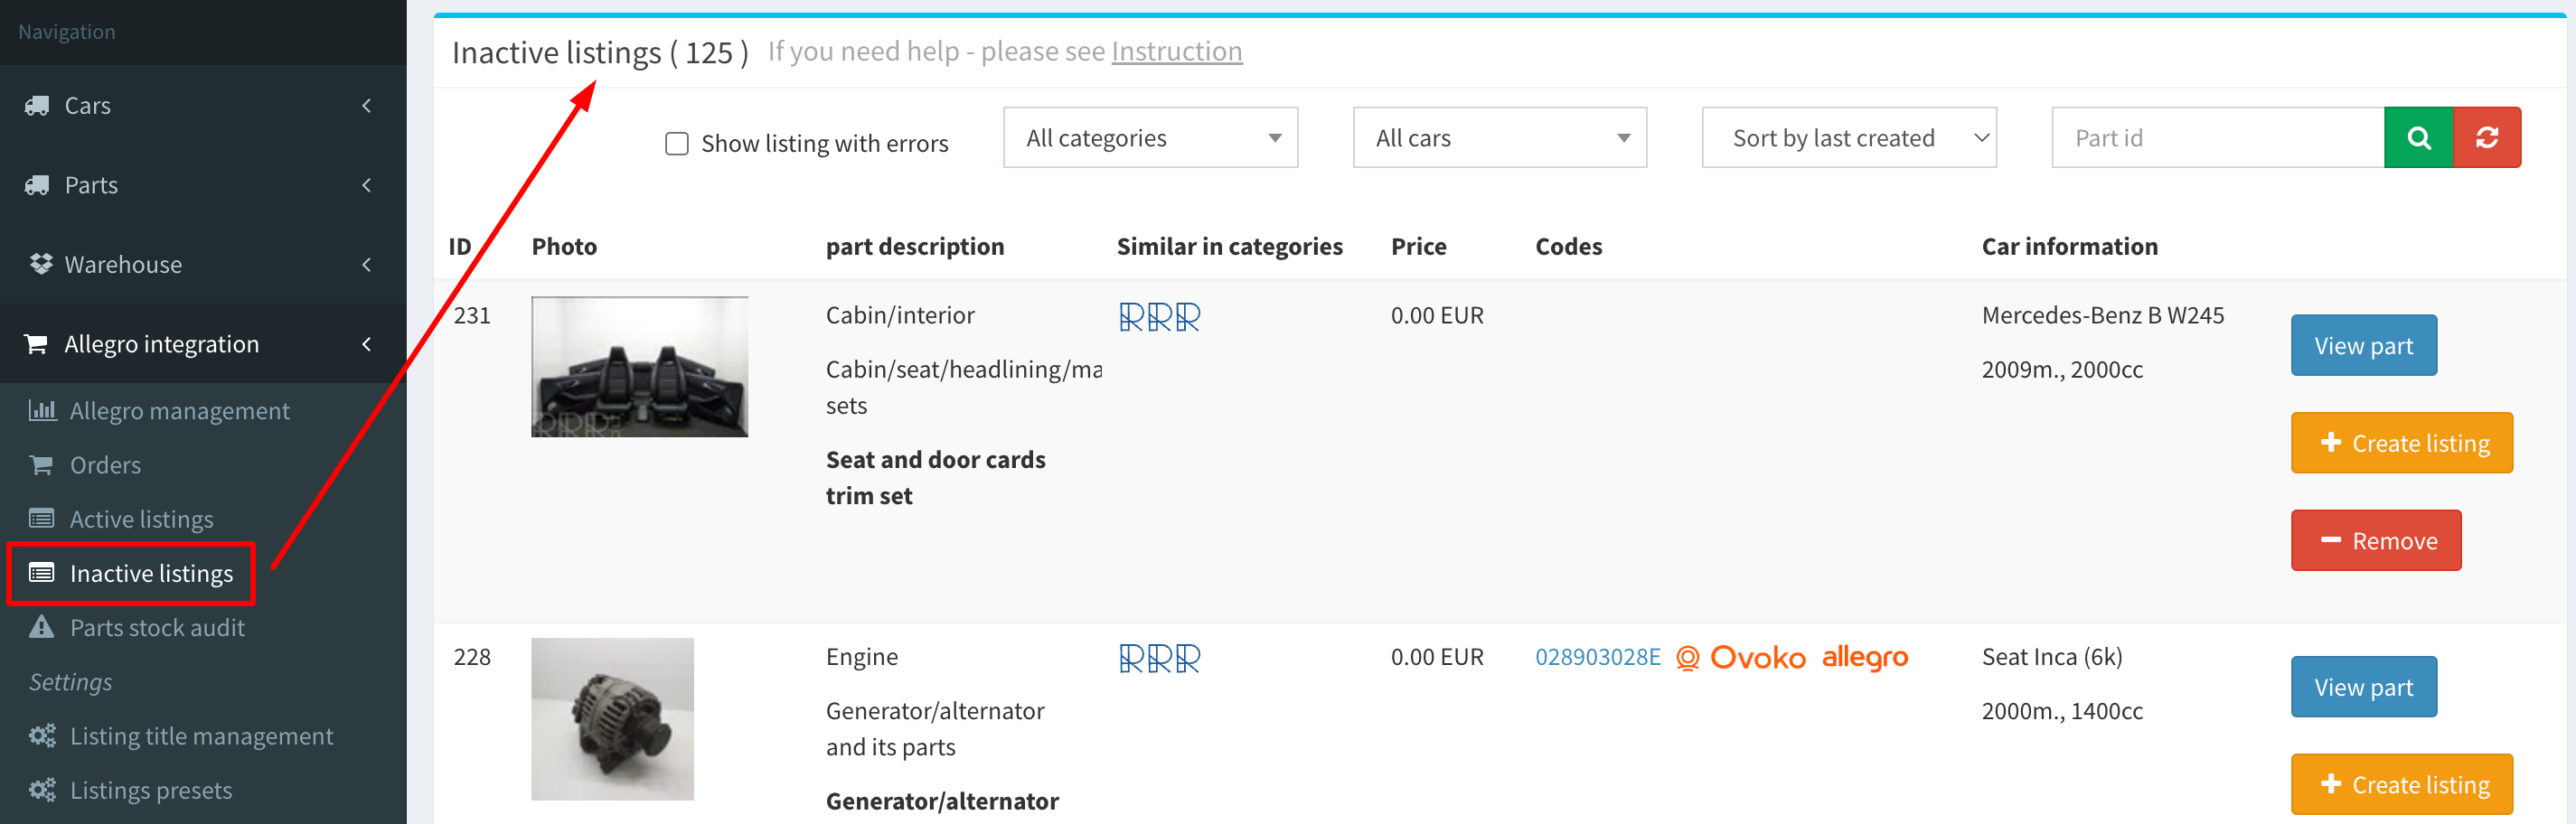Click Remove button on listing 231

pyautogui.click(x=2376, y=540)
